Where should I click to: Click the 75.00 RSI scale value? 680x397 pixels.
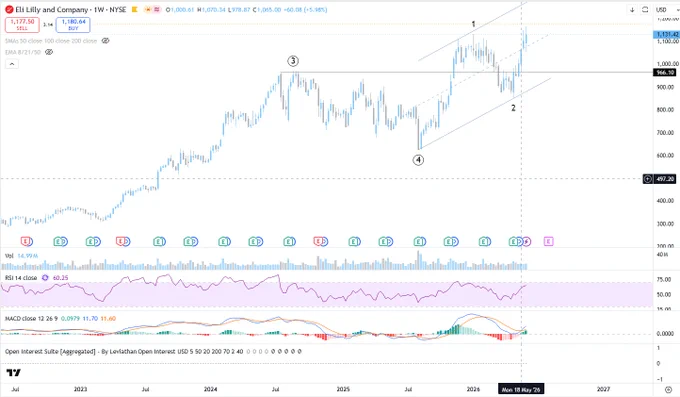[x=664, y=279]
